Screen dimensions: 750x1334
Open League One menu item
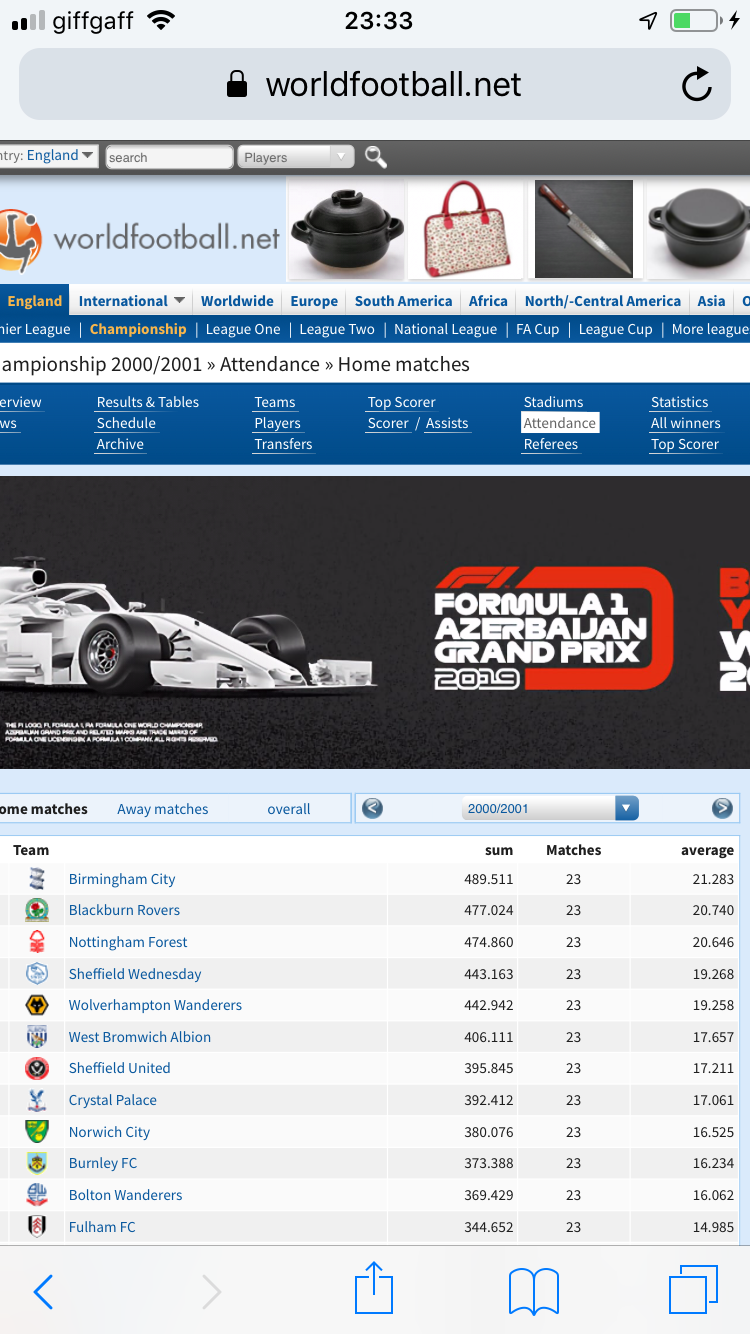243,329
